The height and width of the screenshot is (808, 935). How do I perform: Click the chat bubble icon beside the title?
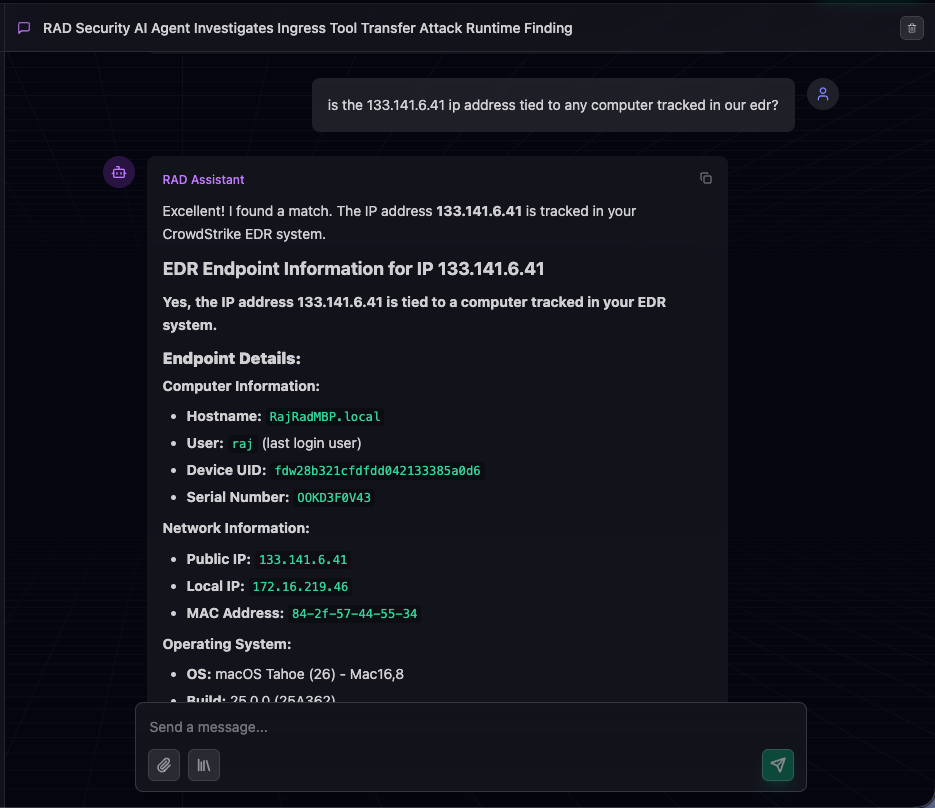click(24, 28)
